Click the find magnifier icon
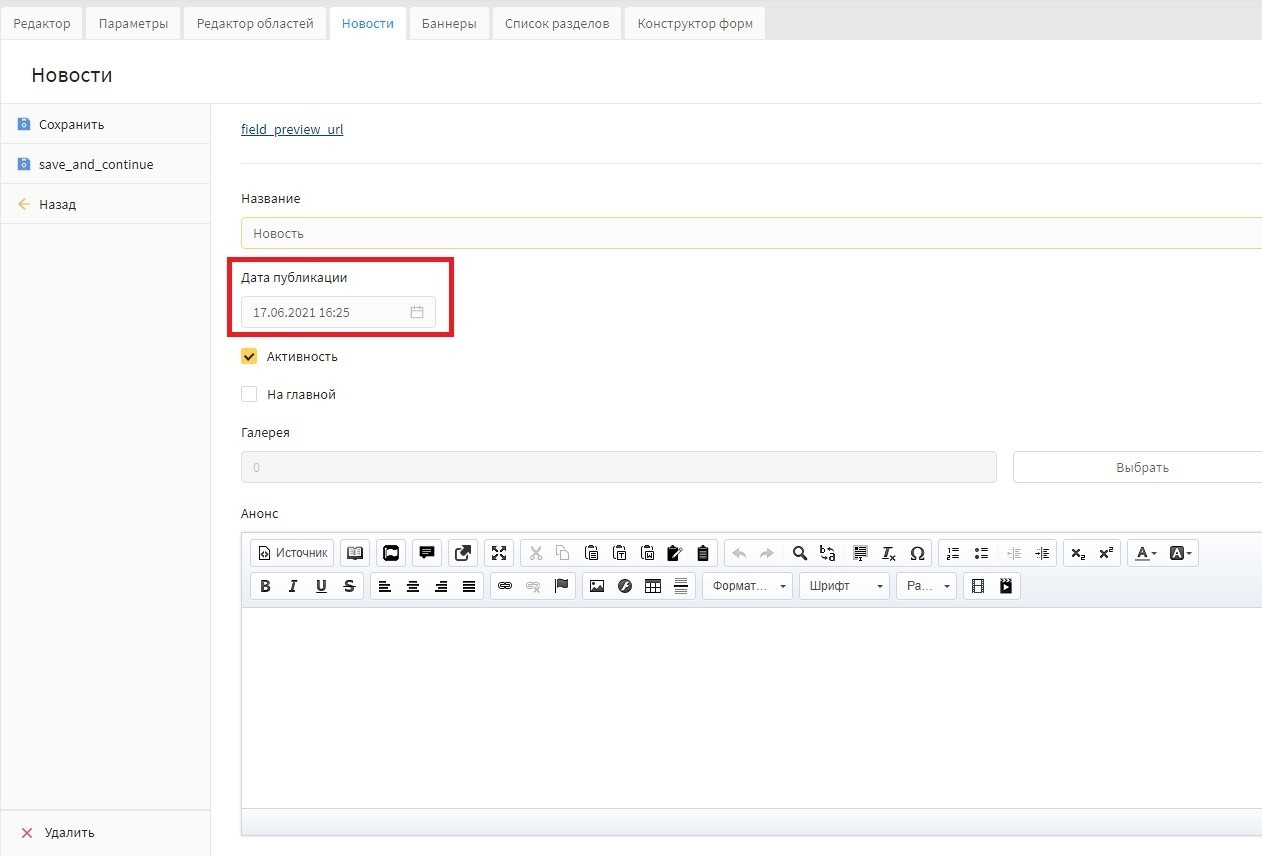Viewport: 1262px width, 856px height. tap(799, 553)
